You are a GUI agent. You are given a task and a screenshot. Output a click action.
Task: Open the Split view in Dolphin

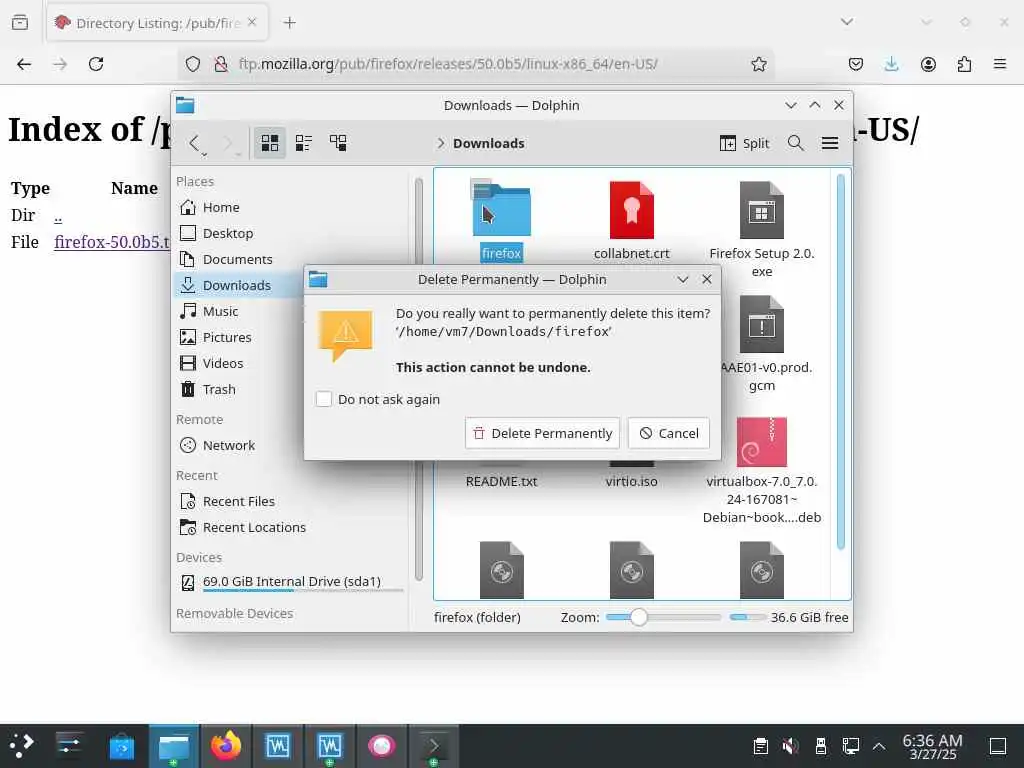pyautogui.click(x=744, y=143)
